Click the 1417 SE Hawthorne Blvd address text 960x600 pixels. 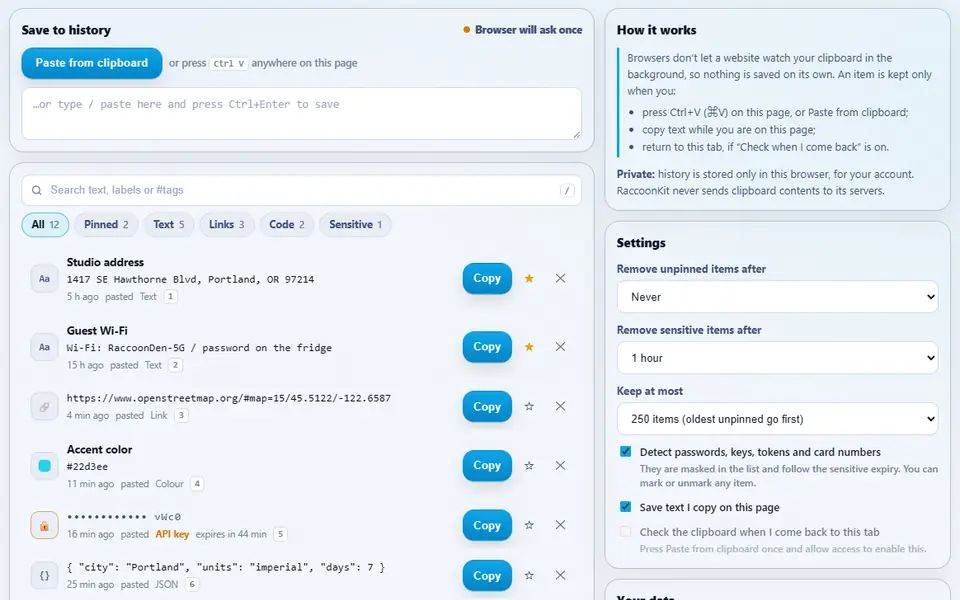pyautogui.click(x=190, y=279)
